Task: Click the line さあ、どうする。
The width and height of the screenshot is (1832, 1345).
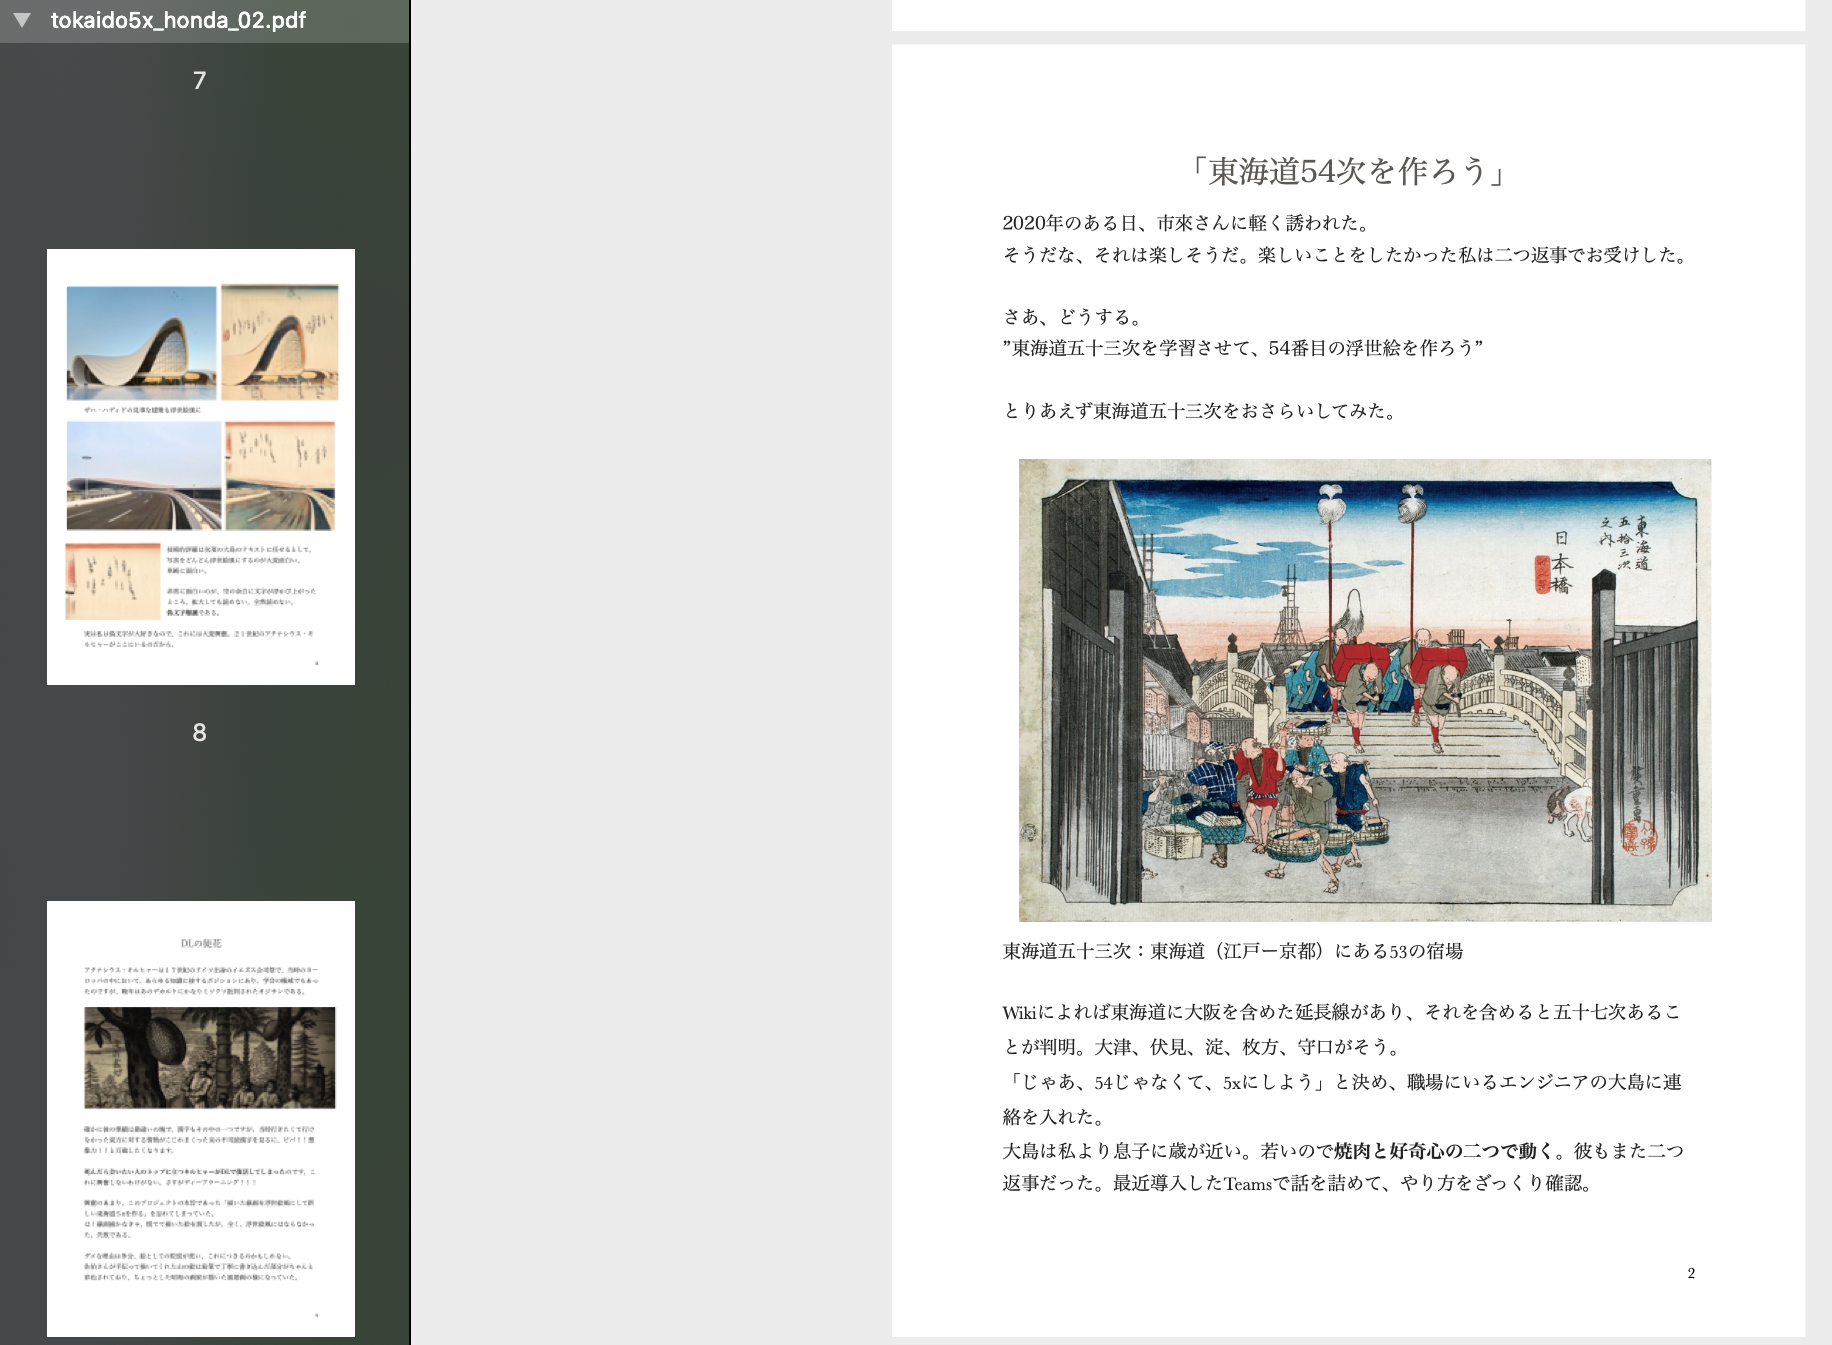Action: point(1073,317)
